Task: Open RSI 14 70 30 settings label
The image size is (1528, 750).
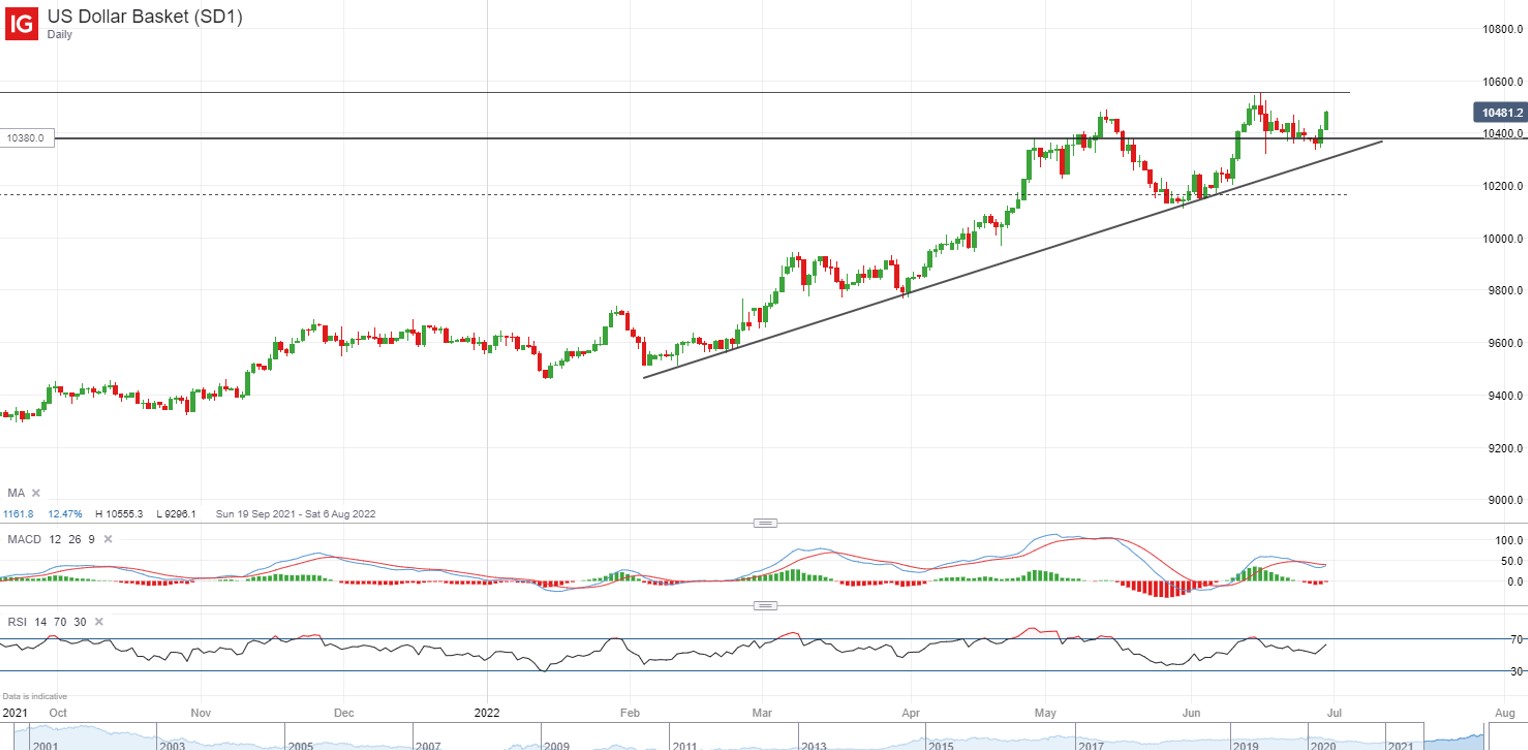Action: point(46,622)
